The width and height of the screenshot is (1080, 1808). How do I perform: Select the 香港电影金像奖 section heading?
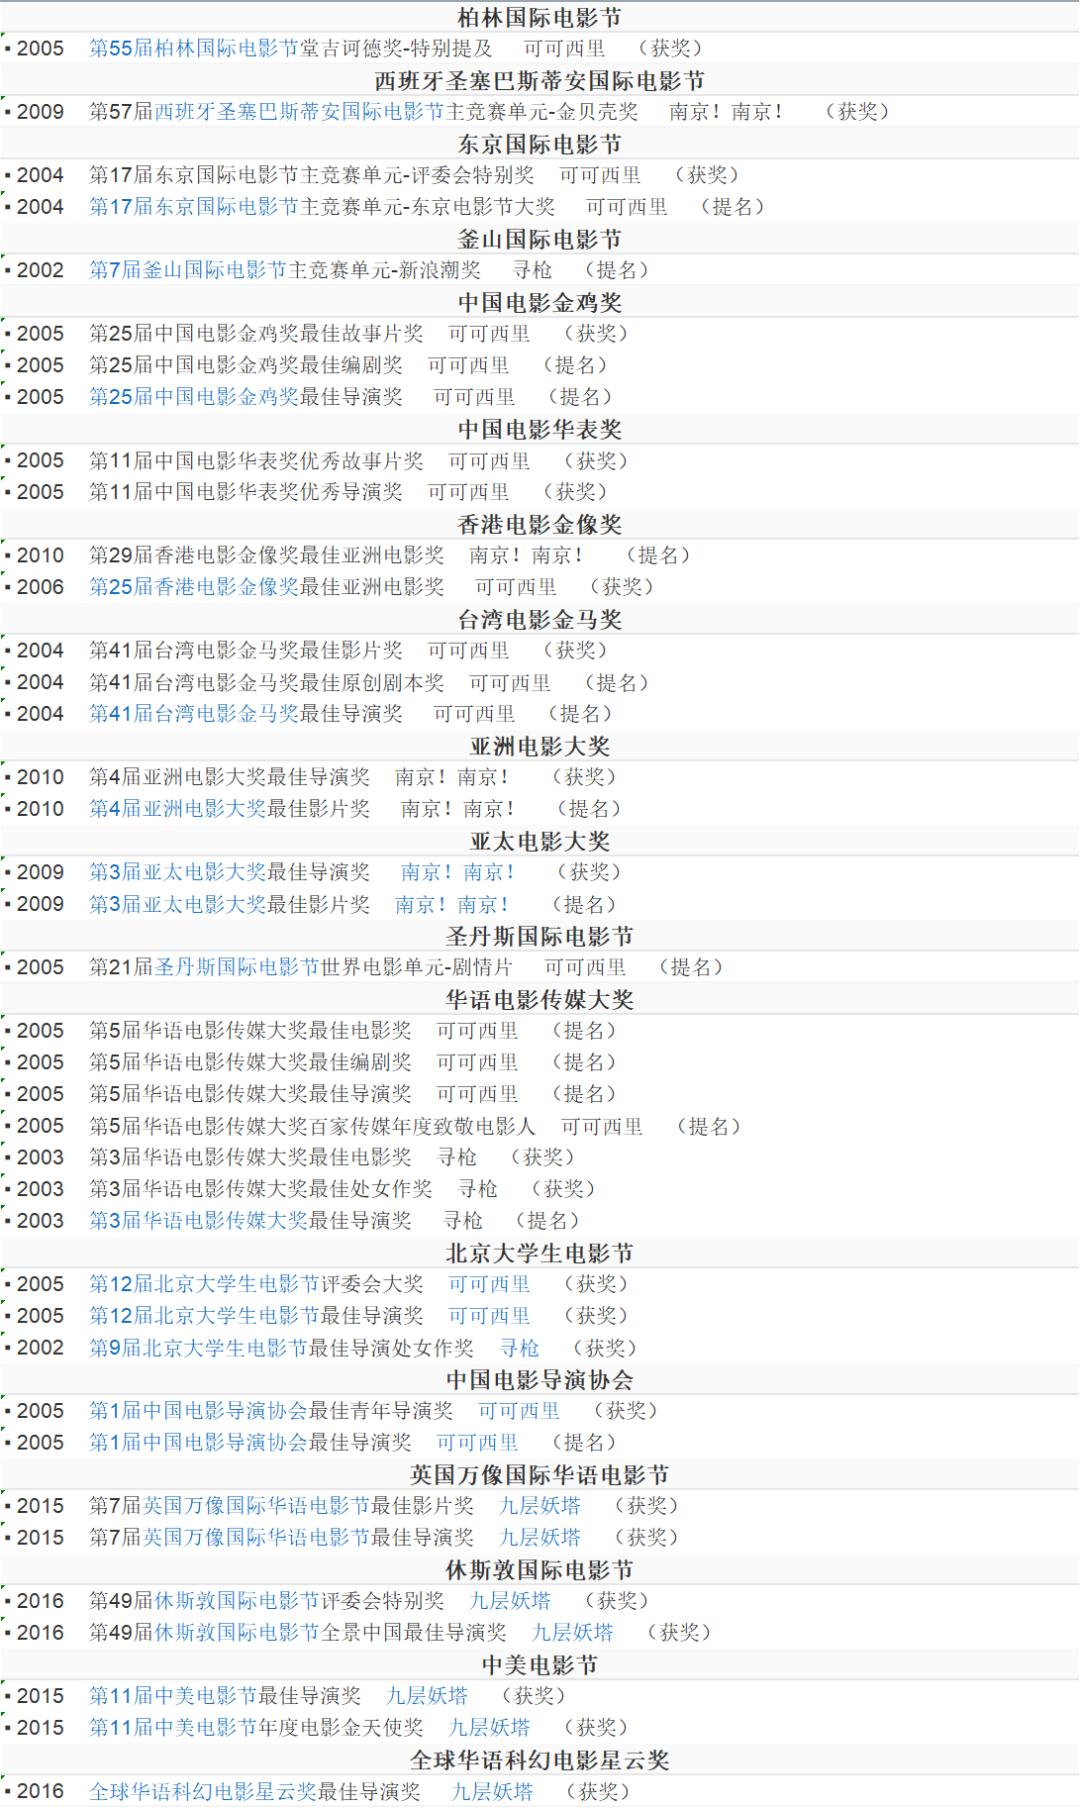(540, 524)
